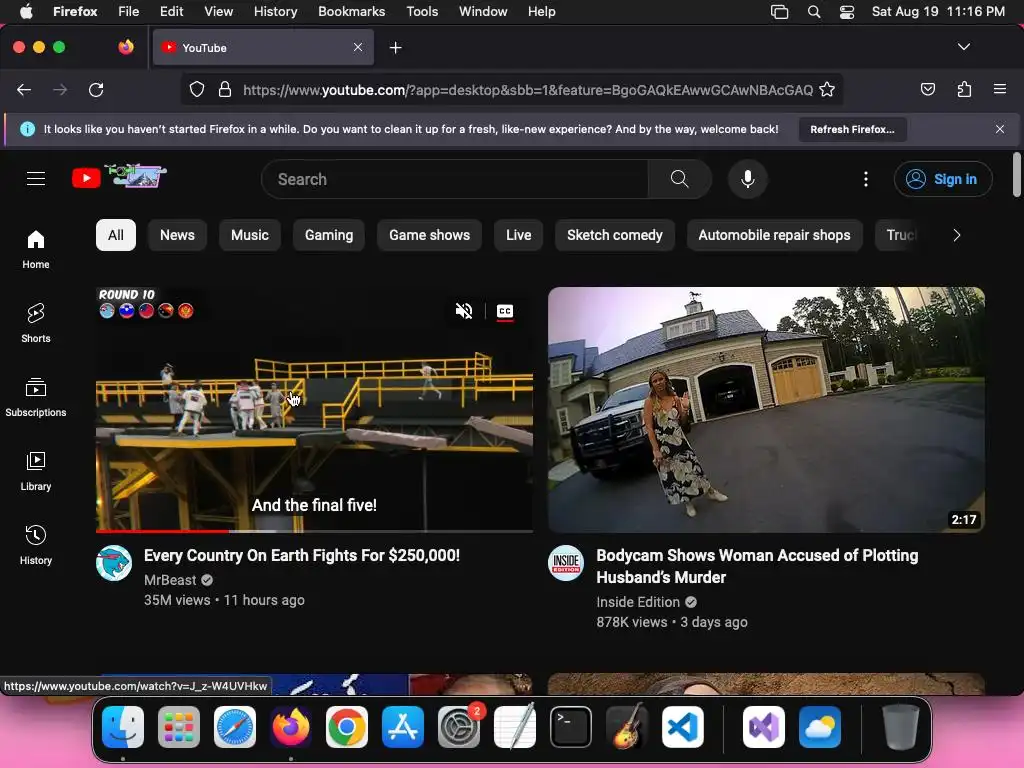Open the Inside Edition channel name link

[638, 602]
